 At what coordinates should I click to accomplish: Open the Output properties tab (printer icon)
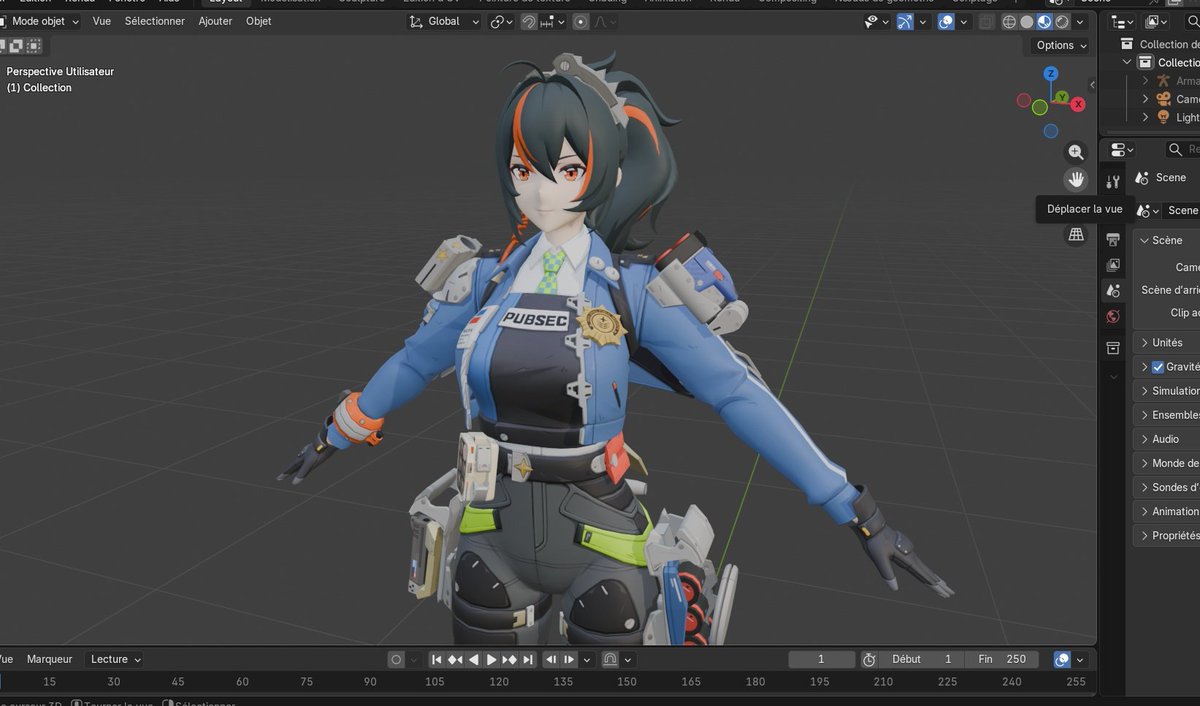point(1113,240)
